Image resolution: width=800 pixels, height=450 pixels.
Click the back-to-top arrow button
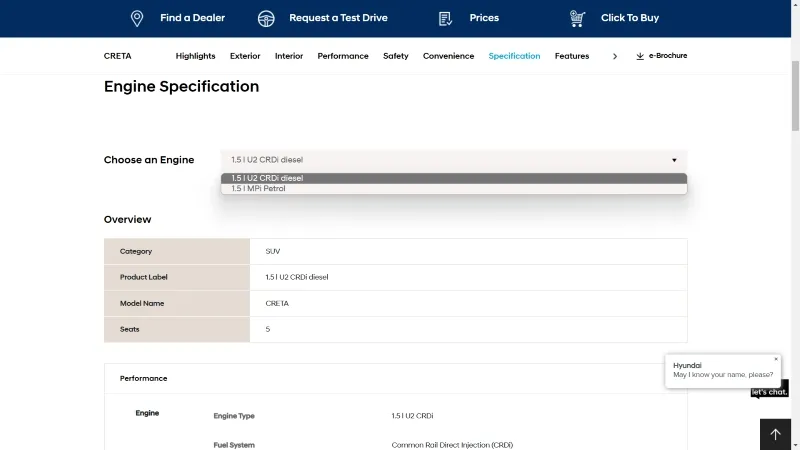pos(775,434)
